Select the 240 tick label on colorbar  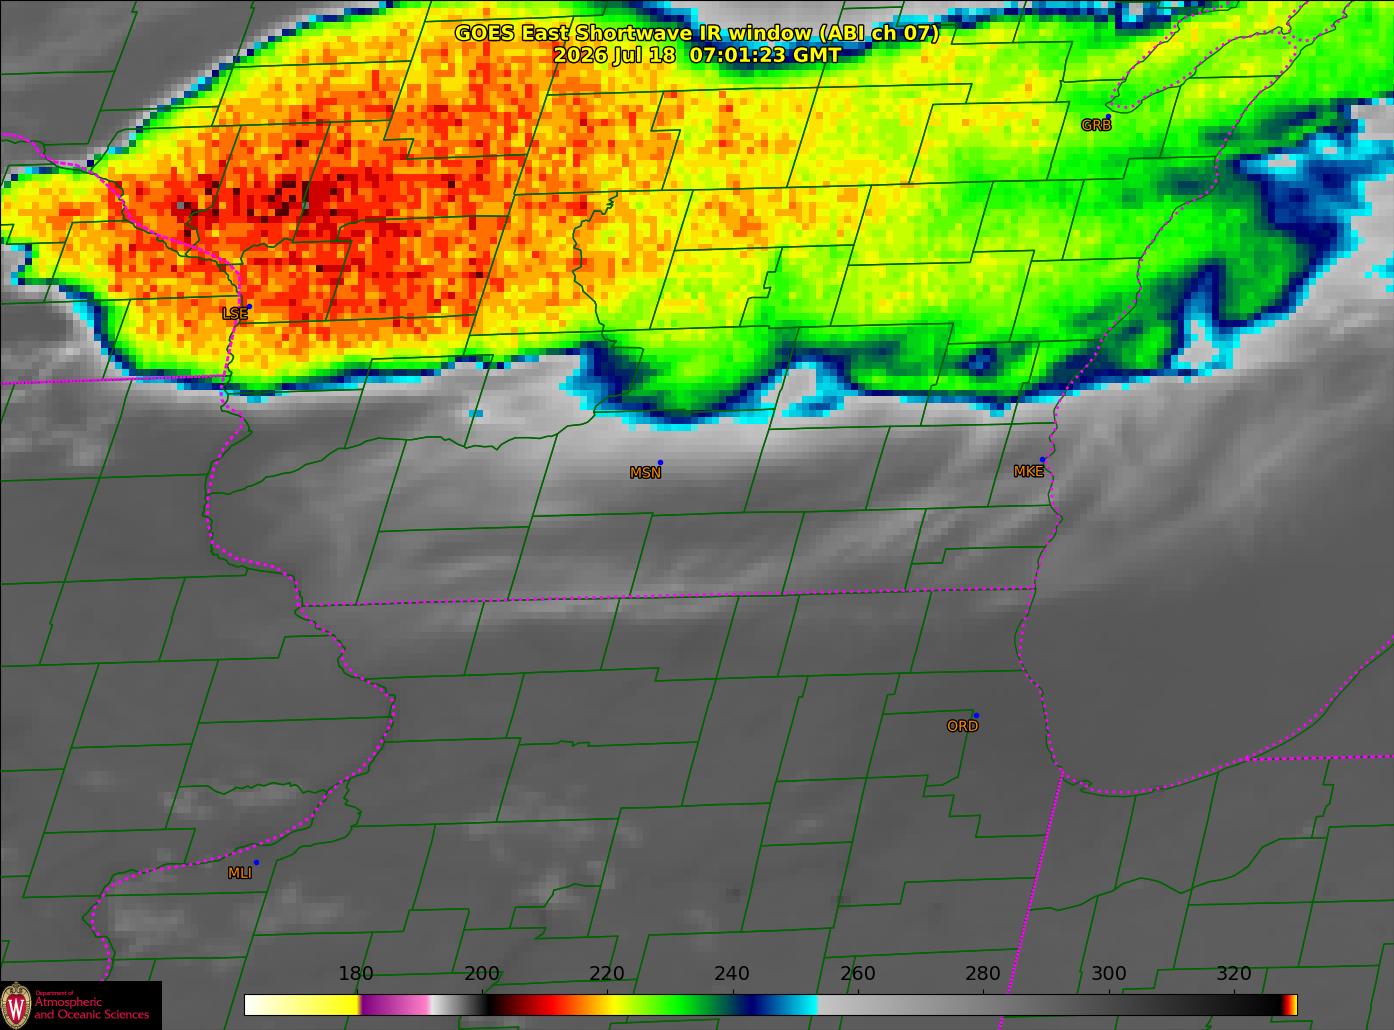click(732, 974)
